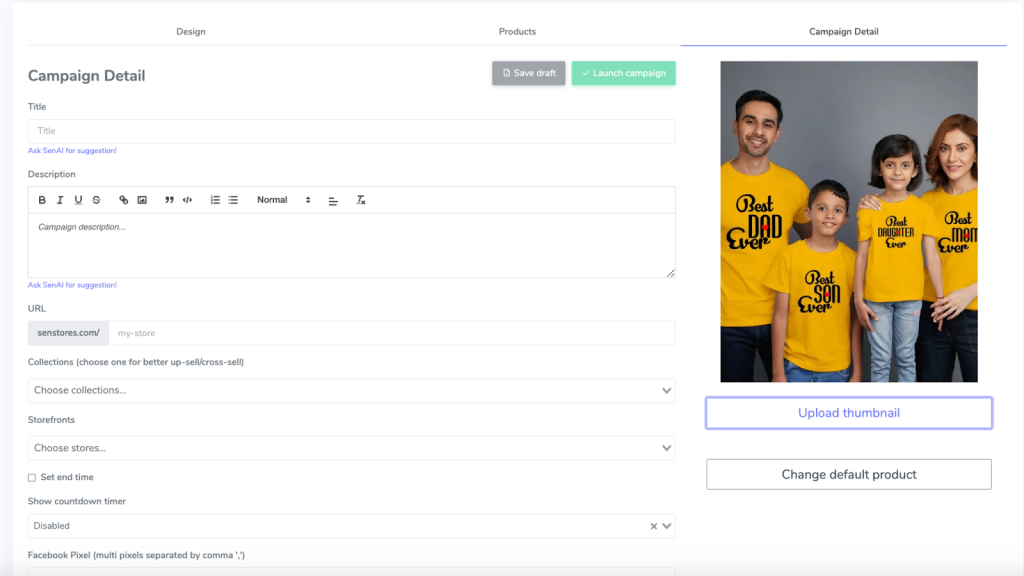Insert an image into the description
Screen dimensions: 1024x576
(x=142, y=200)
